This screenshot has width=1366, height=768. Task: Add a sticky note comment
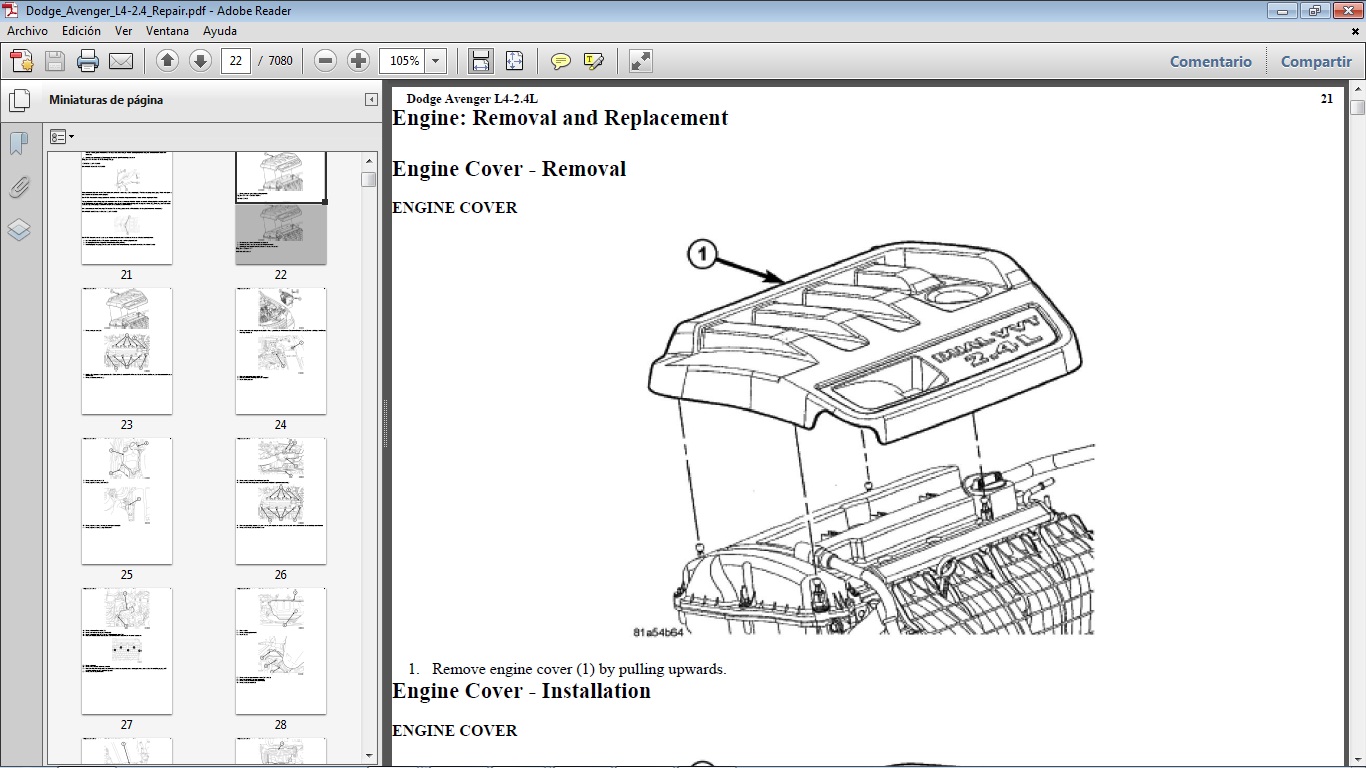tap(561, 61)
